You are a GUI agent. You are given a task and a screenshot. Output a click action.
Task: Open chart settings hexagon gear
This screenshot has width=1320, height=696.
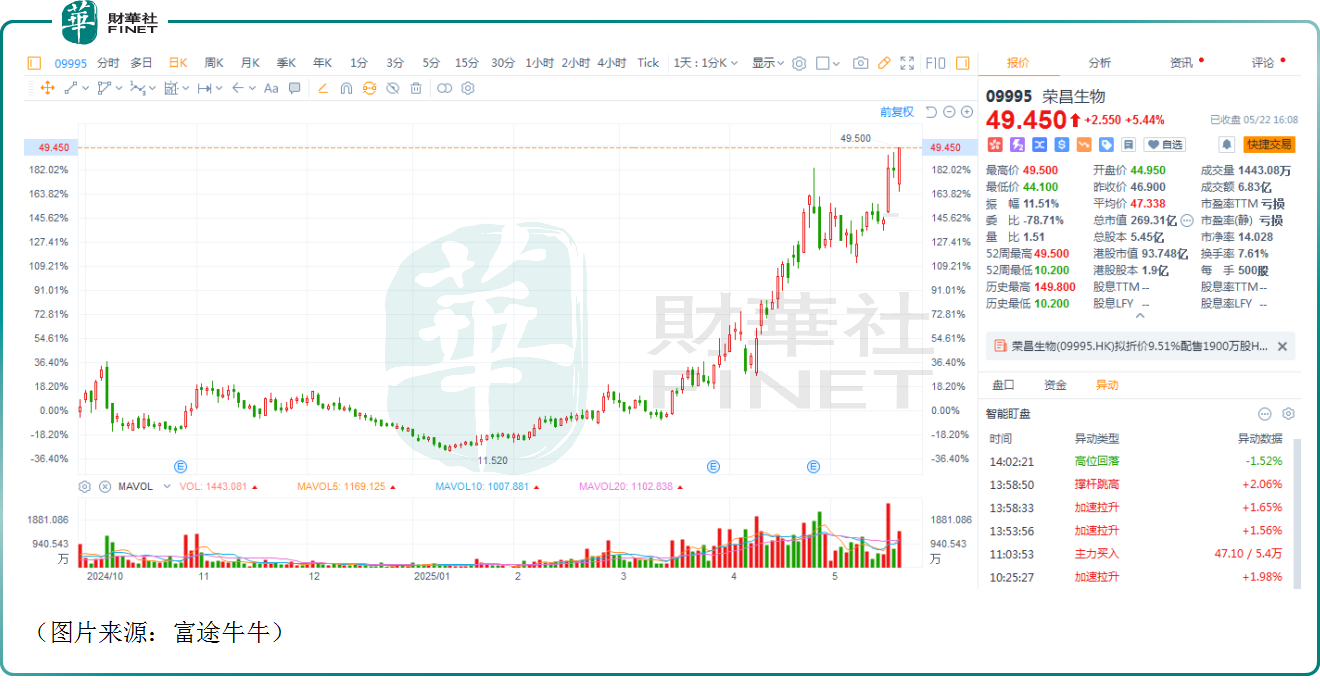[x=799, y=63]
